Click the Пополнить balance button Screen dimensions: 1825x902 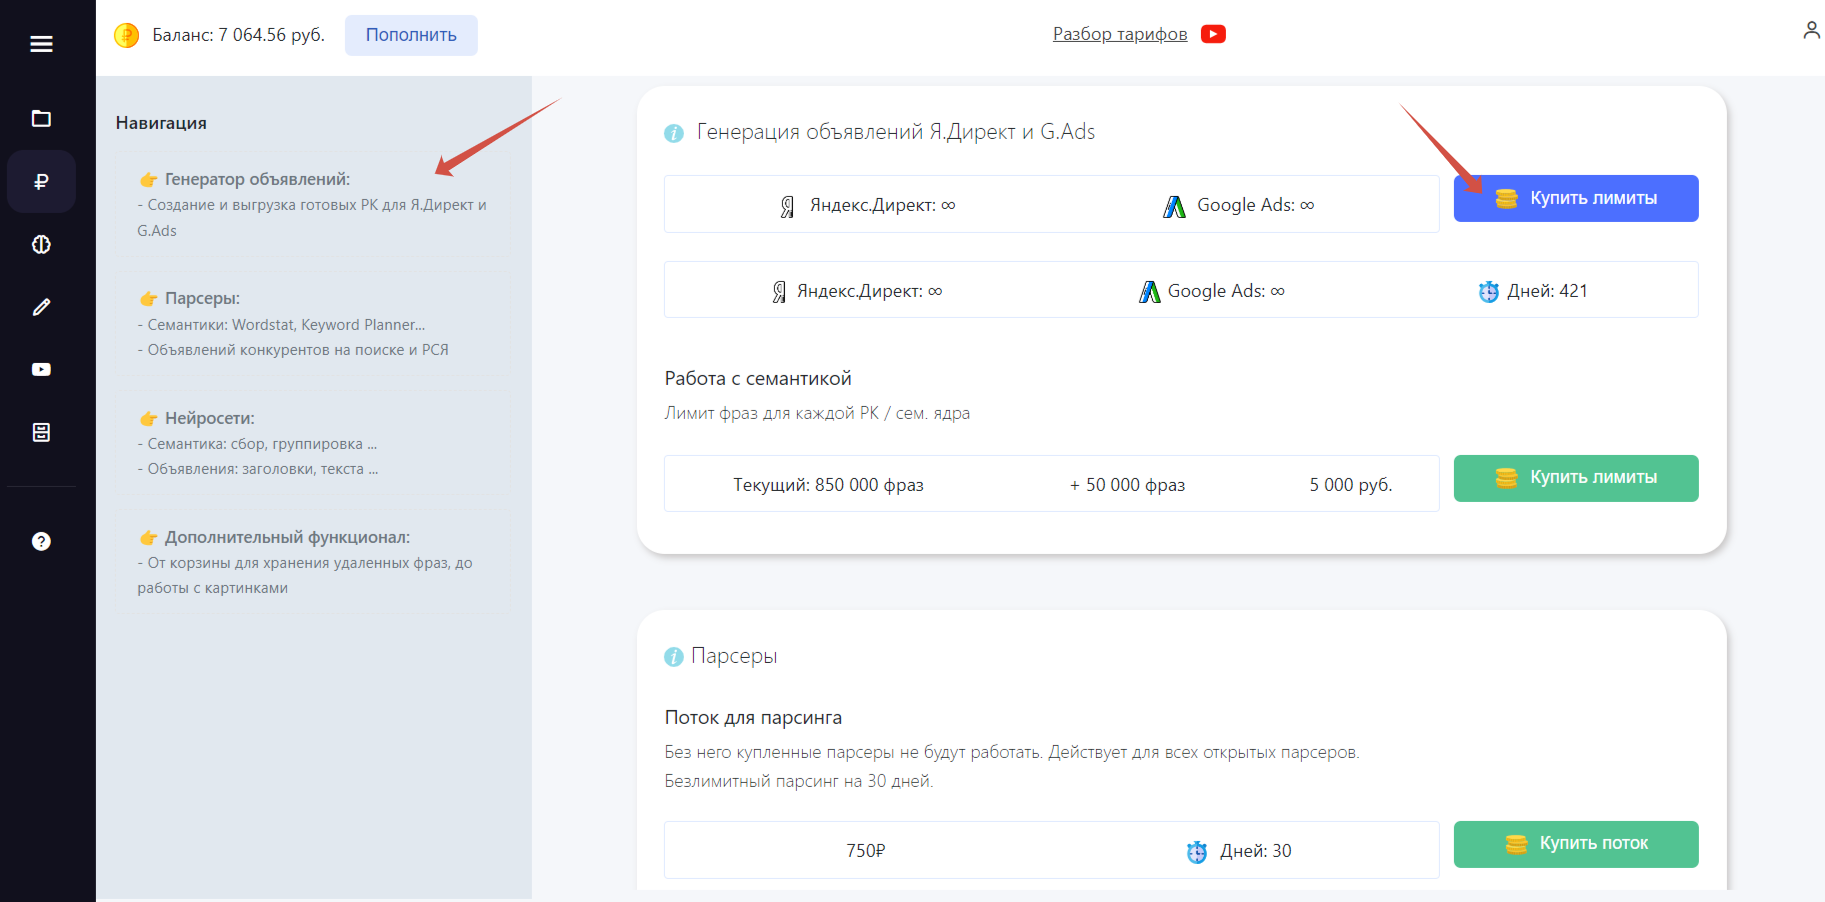(x=411, y=35)
